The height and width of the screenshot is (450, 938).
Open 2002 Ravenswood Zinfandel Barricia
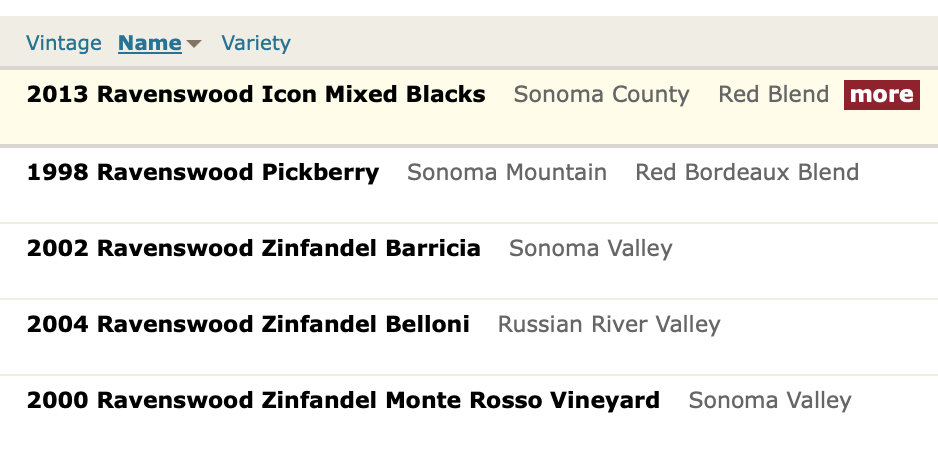click(x=254, y=248)
